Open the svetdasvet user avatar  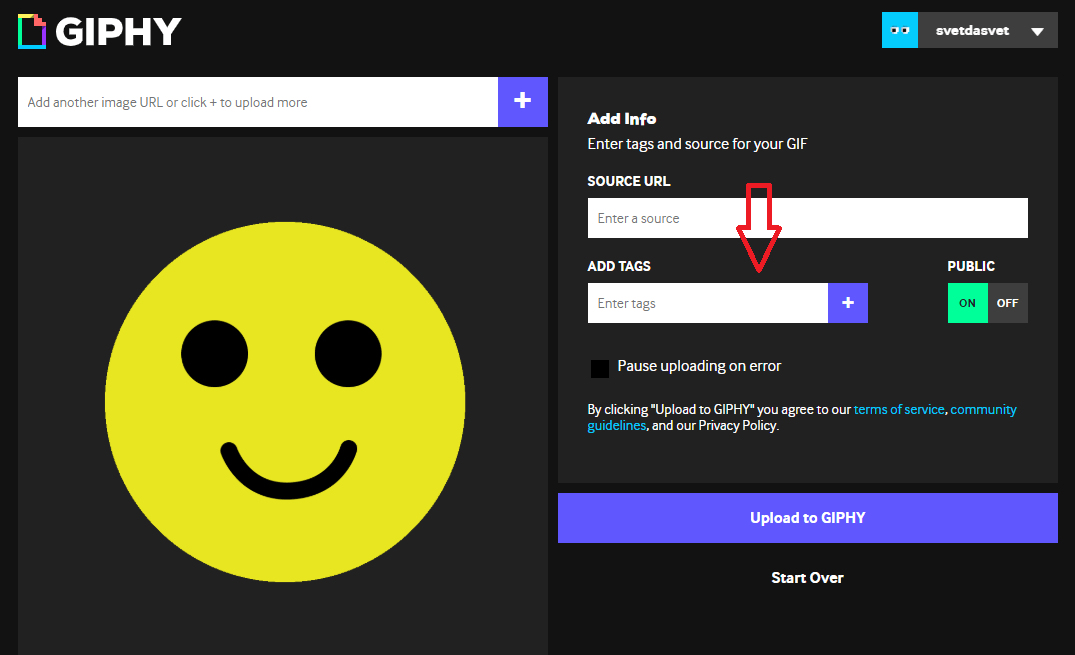pos(899,30)
